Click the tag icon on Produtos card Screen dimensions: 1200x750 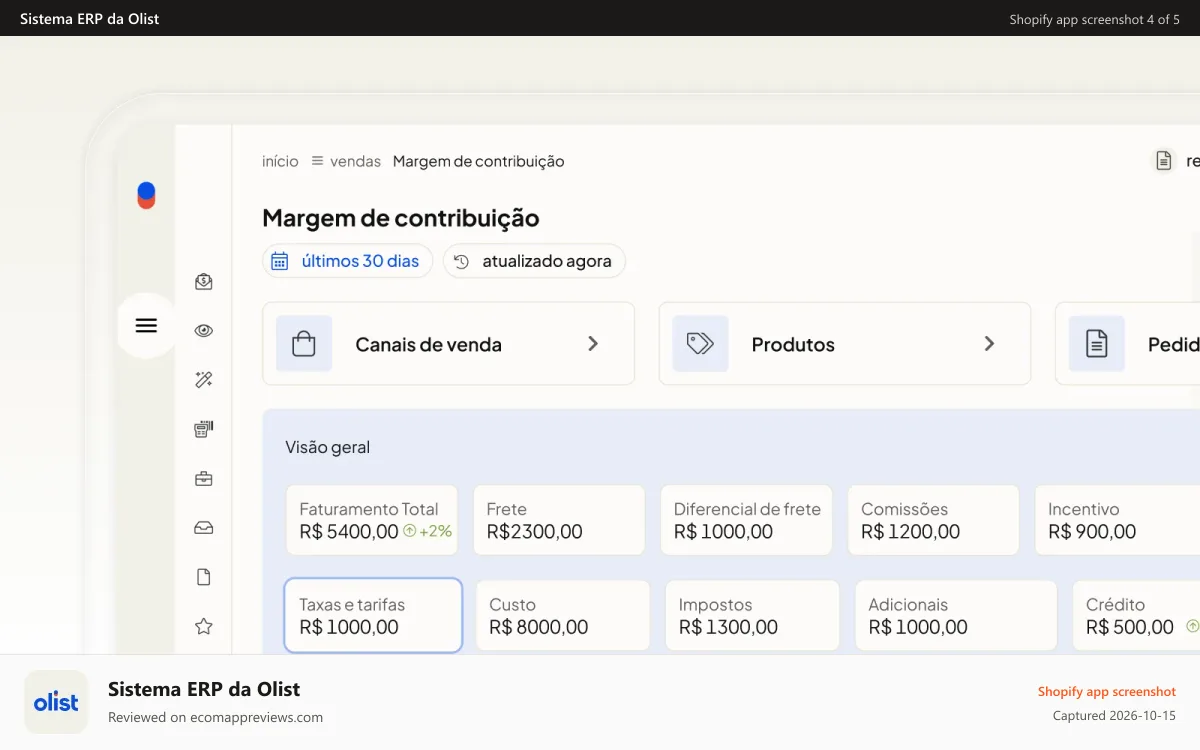[x=700, y=344]
